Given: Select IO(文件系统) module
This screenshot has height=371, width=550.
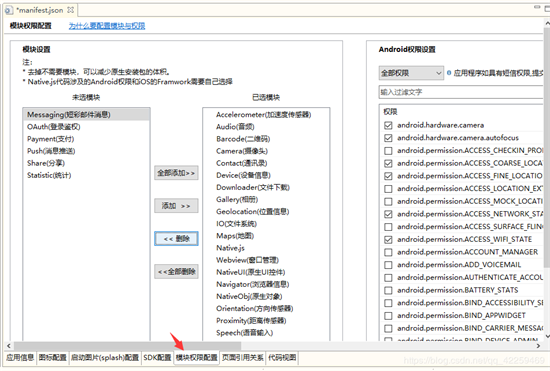Looking at the screenshot, I should [x=266, y=224].
